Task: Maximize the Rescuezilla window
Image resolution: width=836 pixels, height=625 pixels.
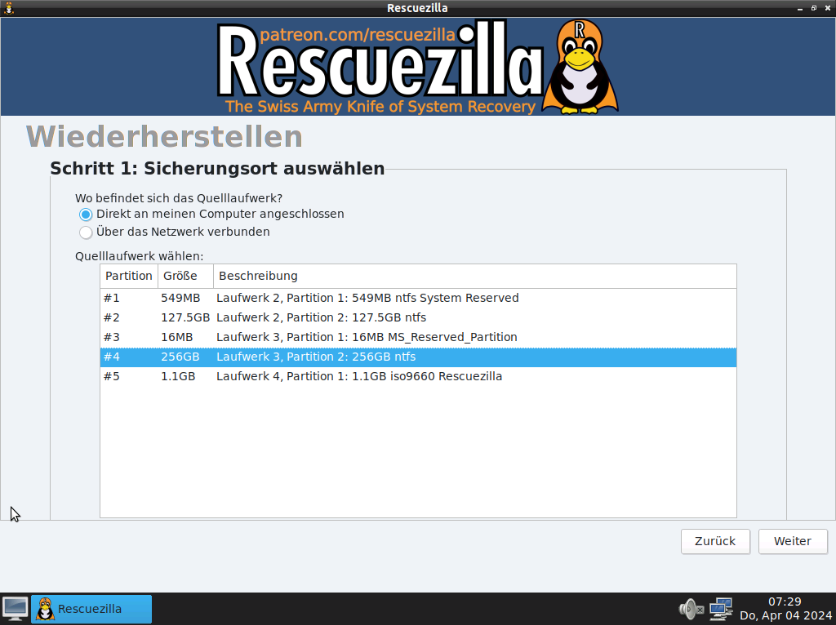Action: coord(813,8)
